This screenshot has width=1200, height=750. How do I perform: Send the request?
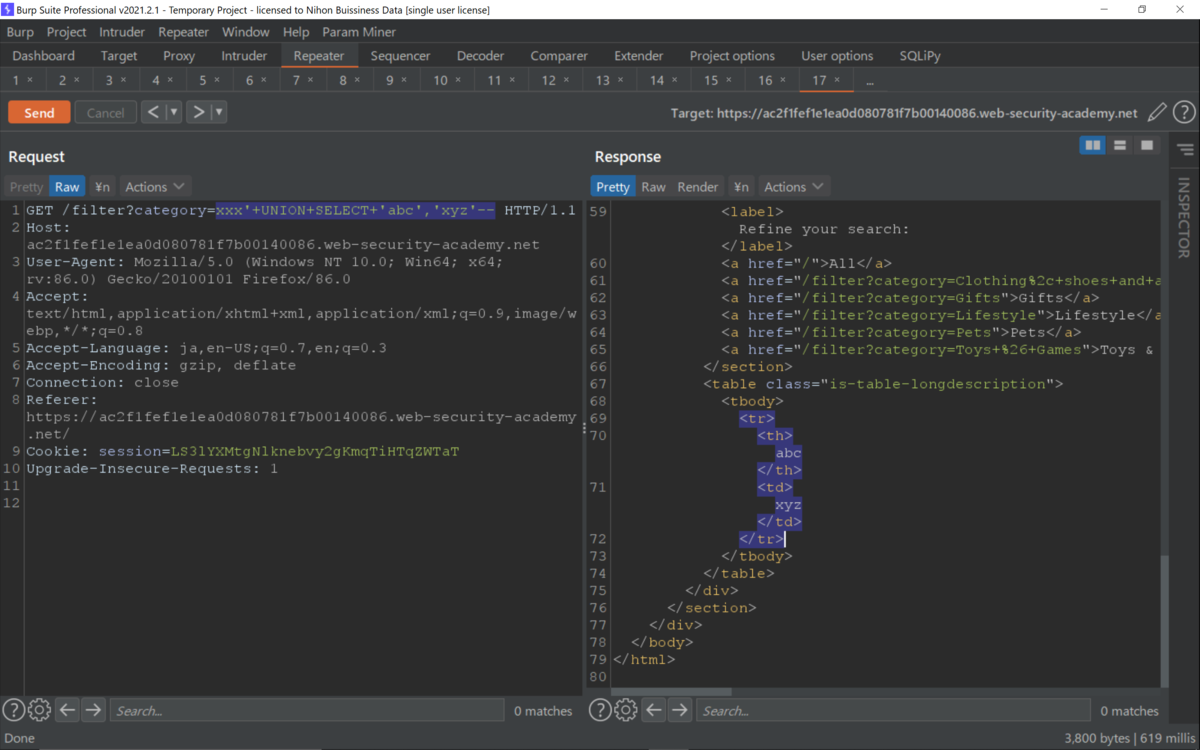click(x=39, y=112)
